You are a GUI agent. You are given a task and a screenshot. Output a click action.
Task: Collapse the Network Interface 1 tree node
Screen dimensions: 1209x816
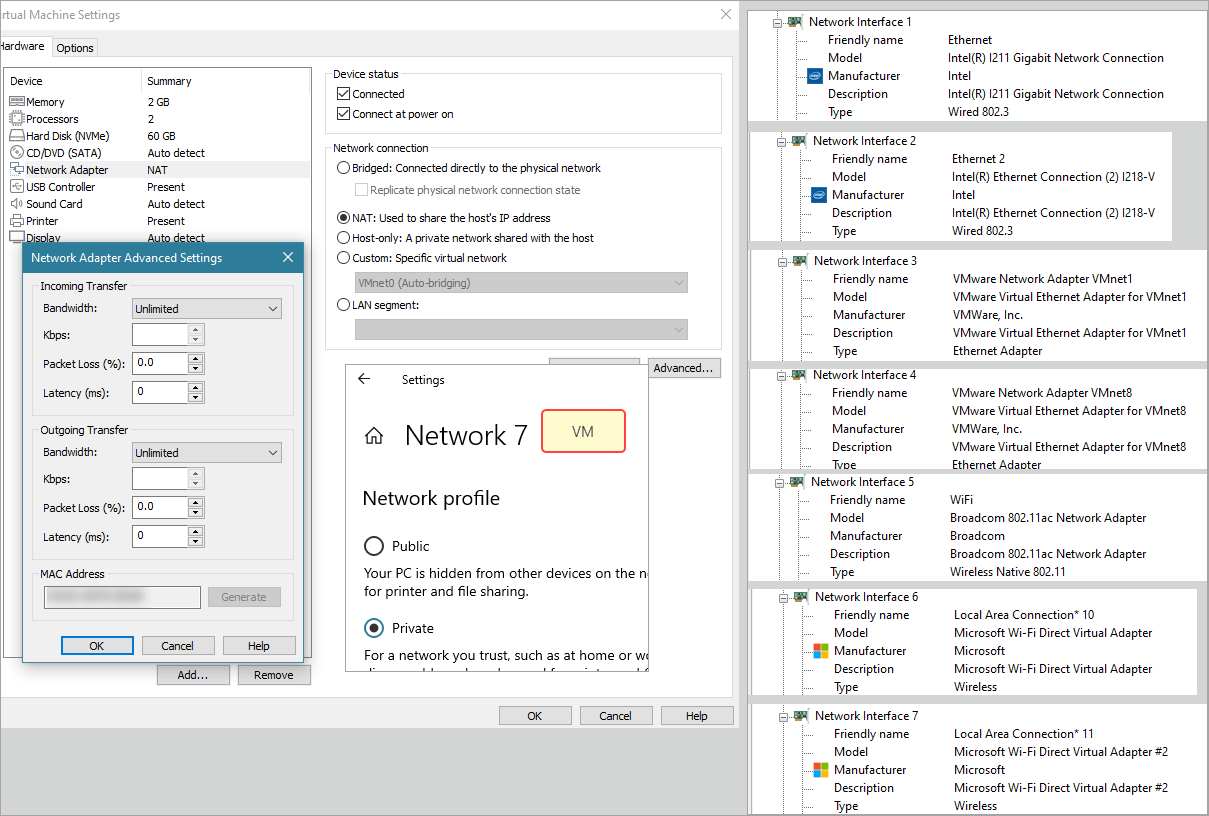point(776,22)
